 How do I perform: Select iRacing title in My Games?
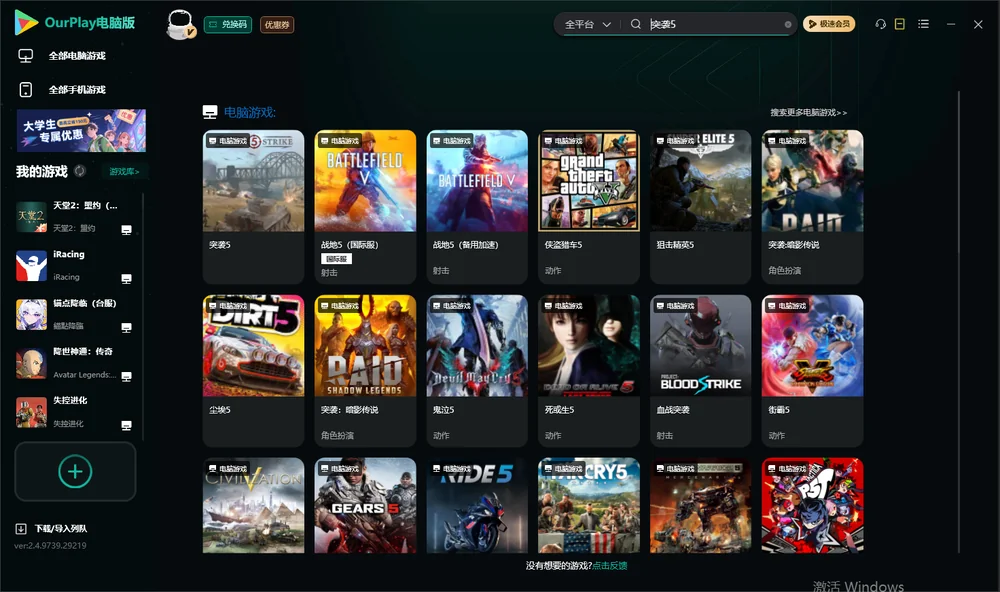coord(69,254)
